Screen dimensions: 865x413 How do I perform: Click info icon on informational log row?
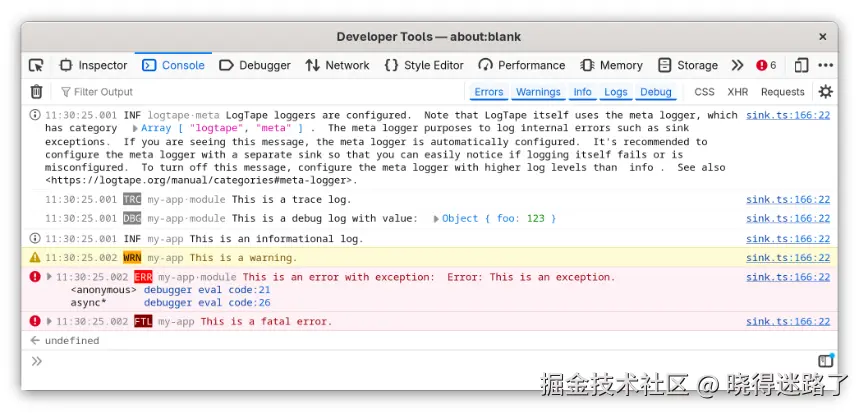click(35, 238)
